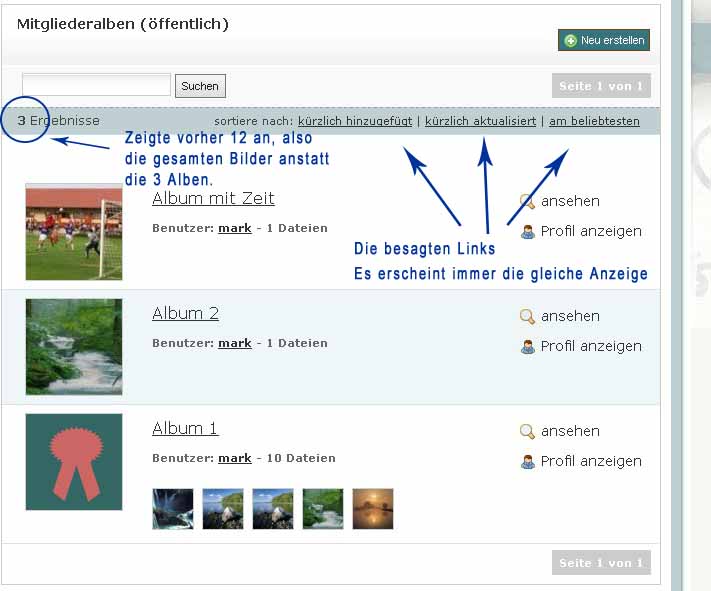Open the Album mit Zeit title link
This screenshot has width=711, height=591.
pyautogui.click(x=213, y=198)
